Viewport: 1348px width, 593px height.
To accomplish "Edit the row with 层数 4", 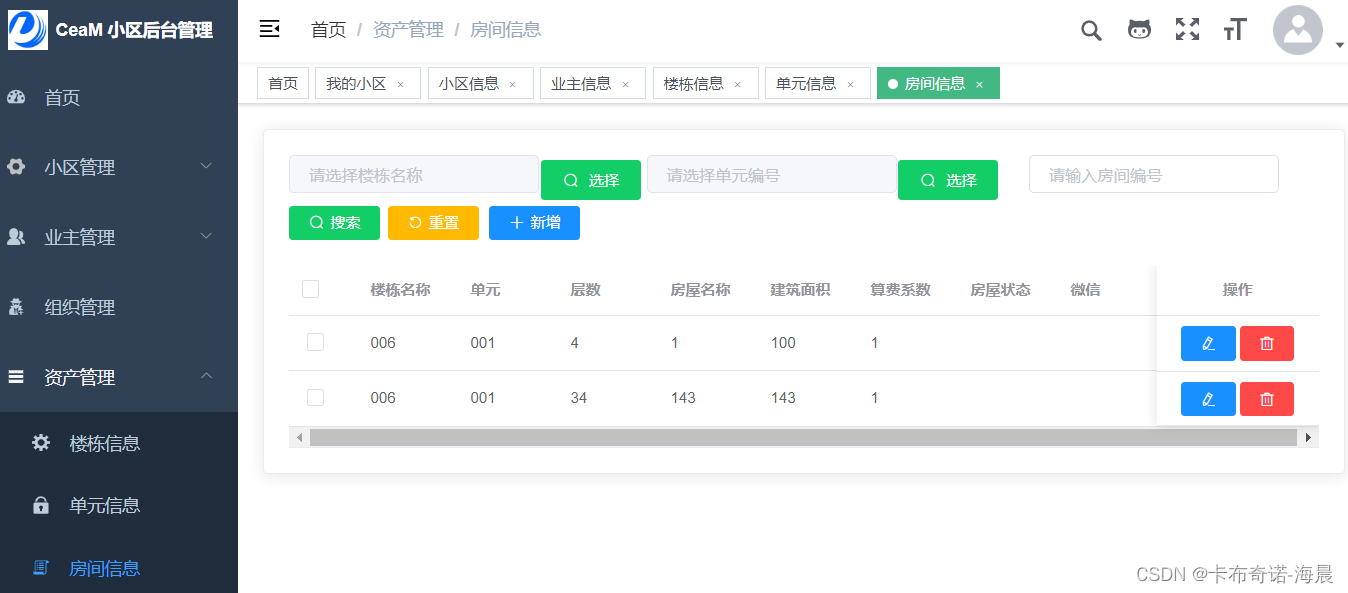I will click(1208, 343).
